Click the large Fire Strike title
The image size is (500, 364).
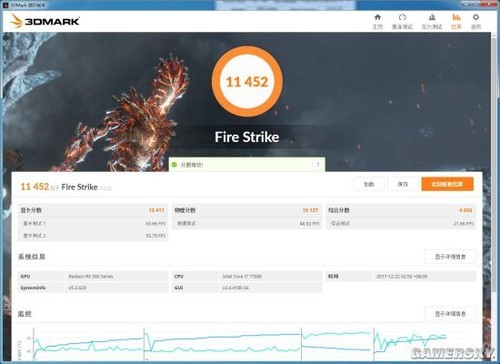tap(247, 137)
